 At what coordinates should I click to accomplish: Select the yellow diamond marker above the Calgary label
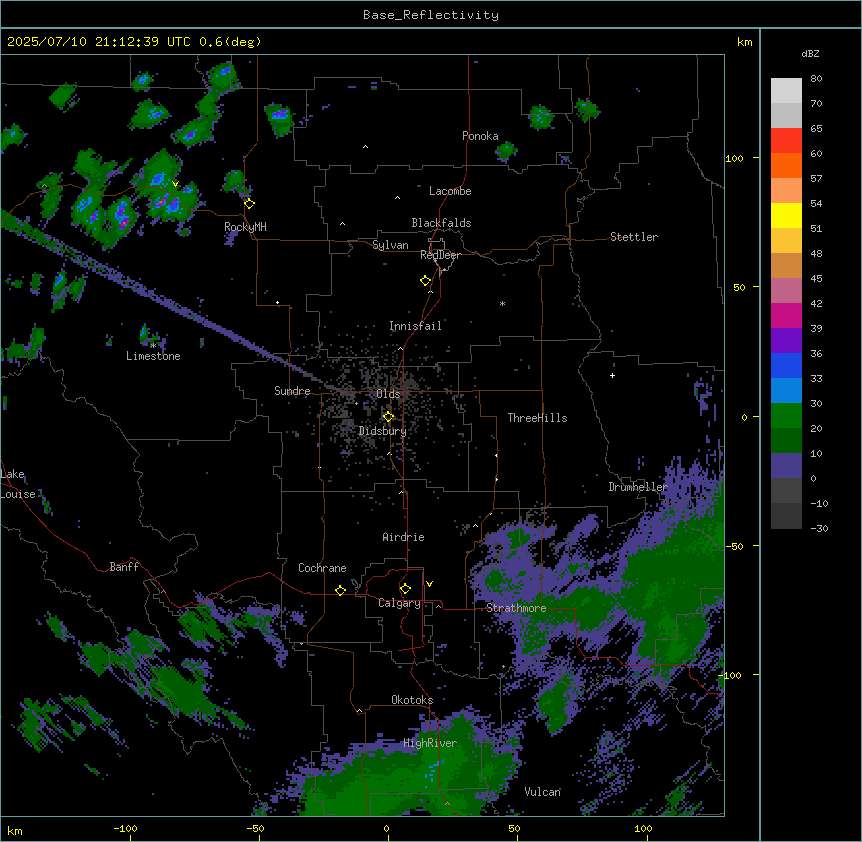pos(405,589)
